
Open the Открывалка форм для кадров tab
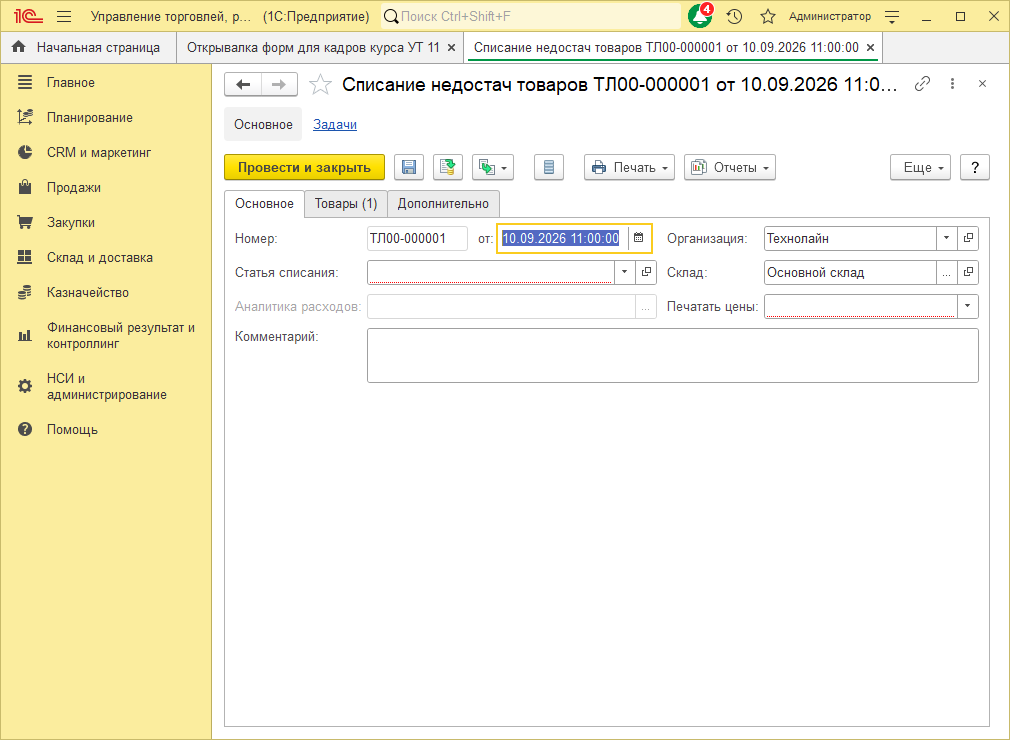pos(313,48)
